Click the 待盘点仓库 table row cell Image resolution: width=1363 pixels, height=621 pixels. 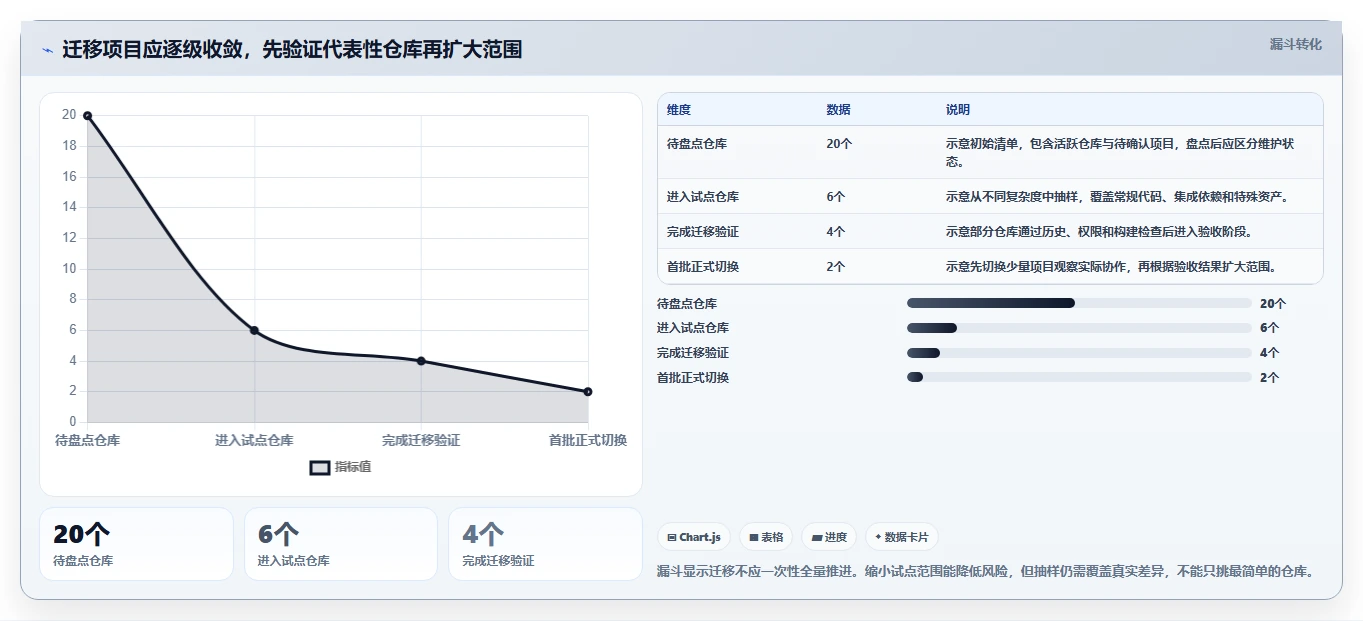click(x=697, y=144)
